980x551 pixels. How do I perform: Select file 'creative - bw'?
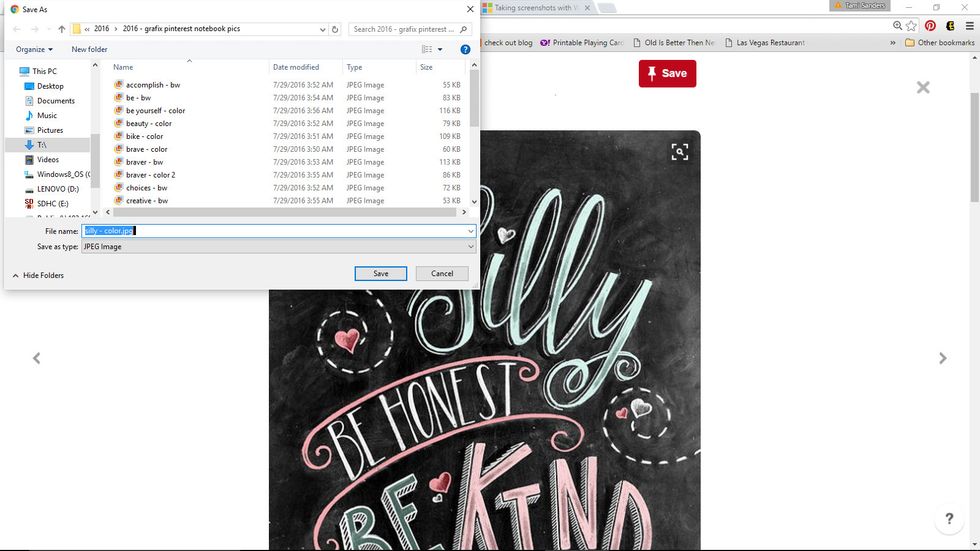[x=147, y=201]
